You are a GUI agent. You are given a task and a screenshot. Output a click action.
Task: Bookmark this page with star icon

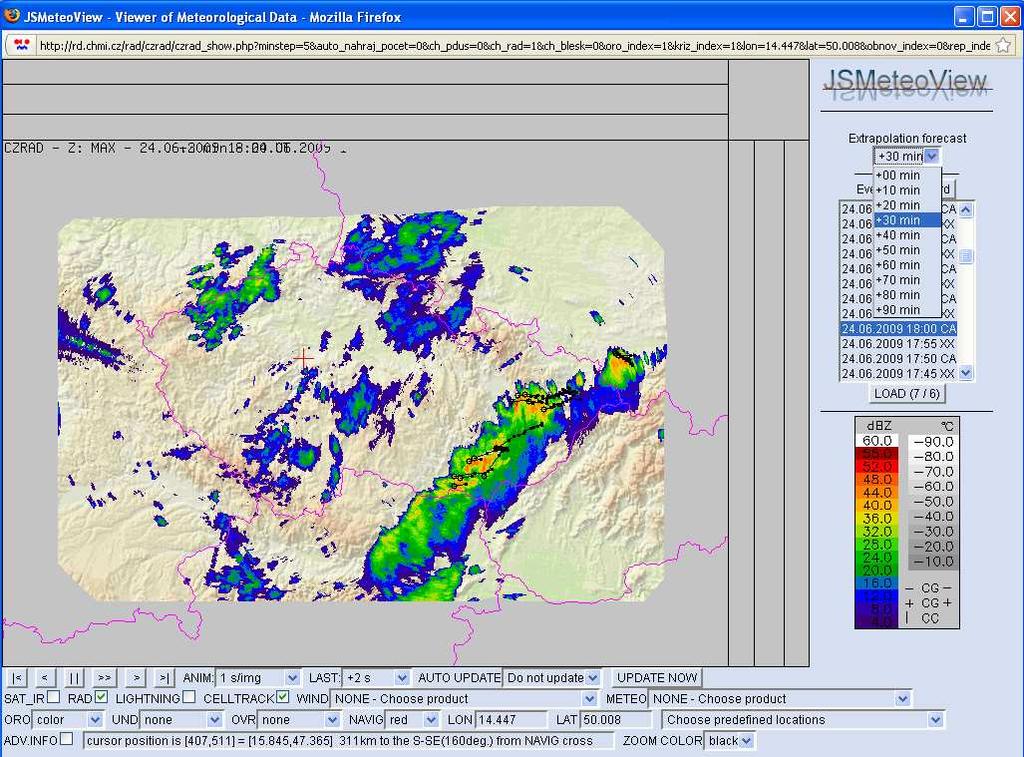point(1004,45)
